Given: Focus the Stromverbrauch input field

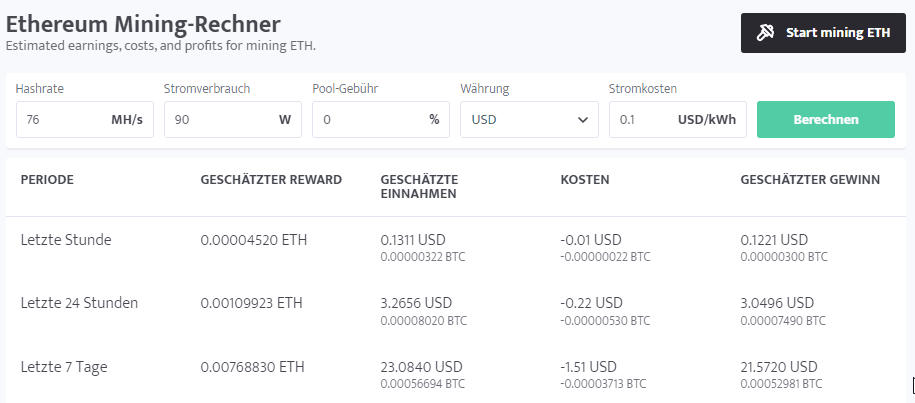Looking at the screenshot, I should point(233,120).
